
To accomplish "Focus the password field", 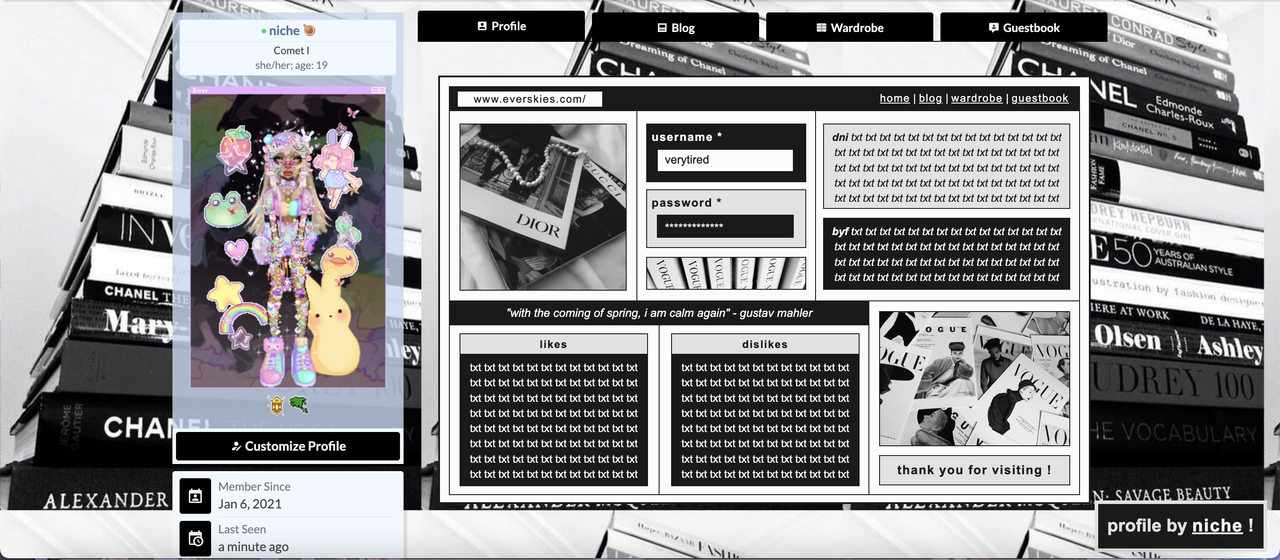I will pyautogui.click(x=725, y=226).
